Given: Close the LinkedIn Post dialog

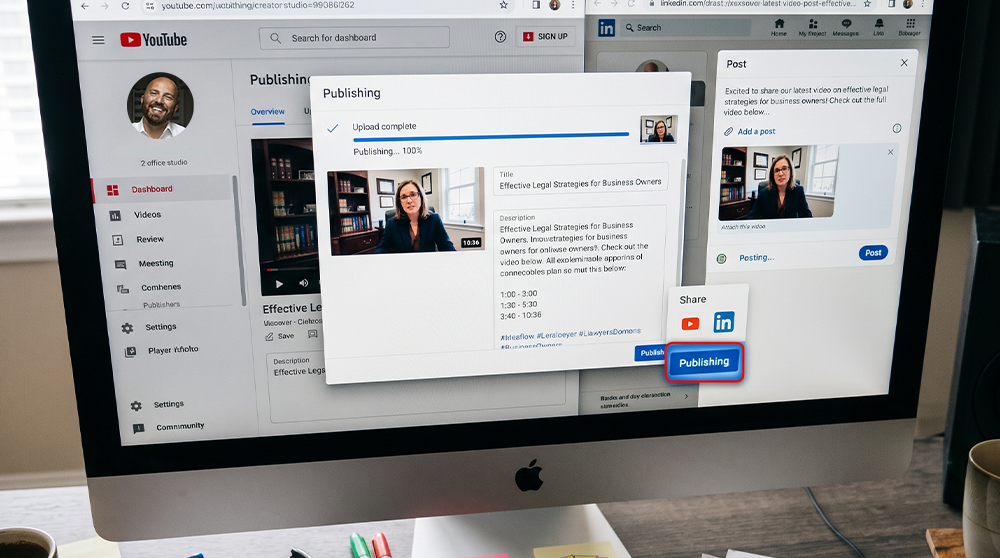Looking at the screenshot, I should coord(904,62).
